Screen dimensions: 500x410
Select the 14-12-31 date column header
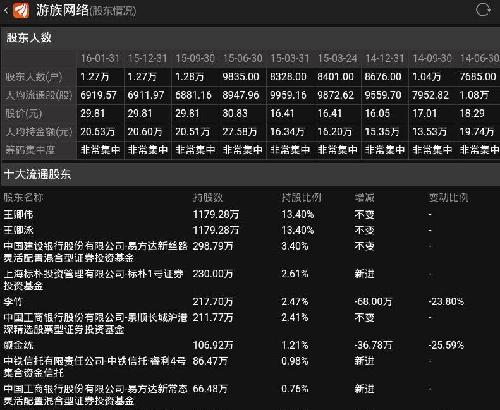pyautogui.click(x=385, y=58)
